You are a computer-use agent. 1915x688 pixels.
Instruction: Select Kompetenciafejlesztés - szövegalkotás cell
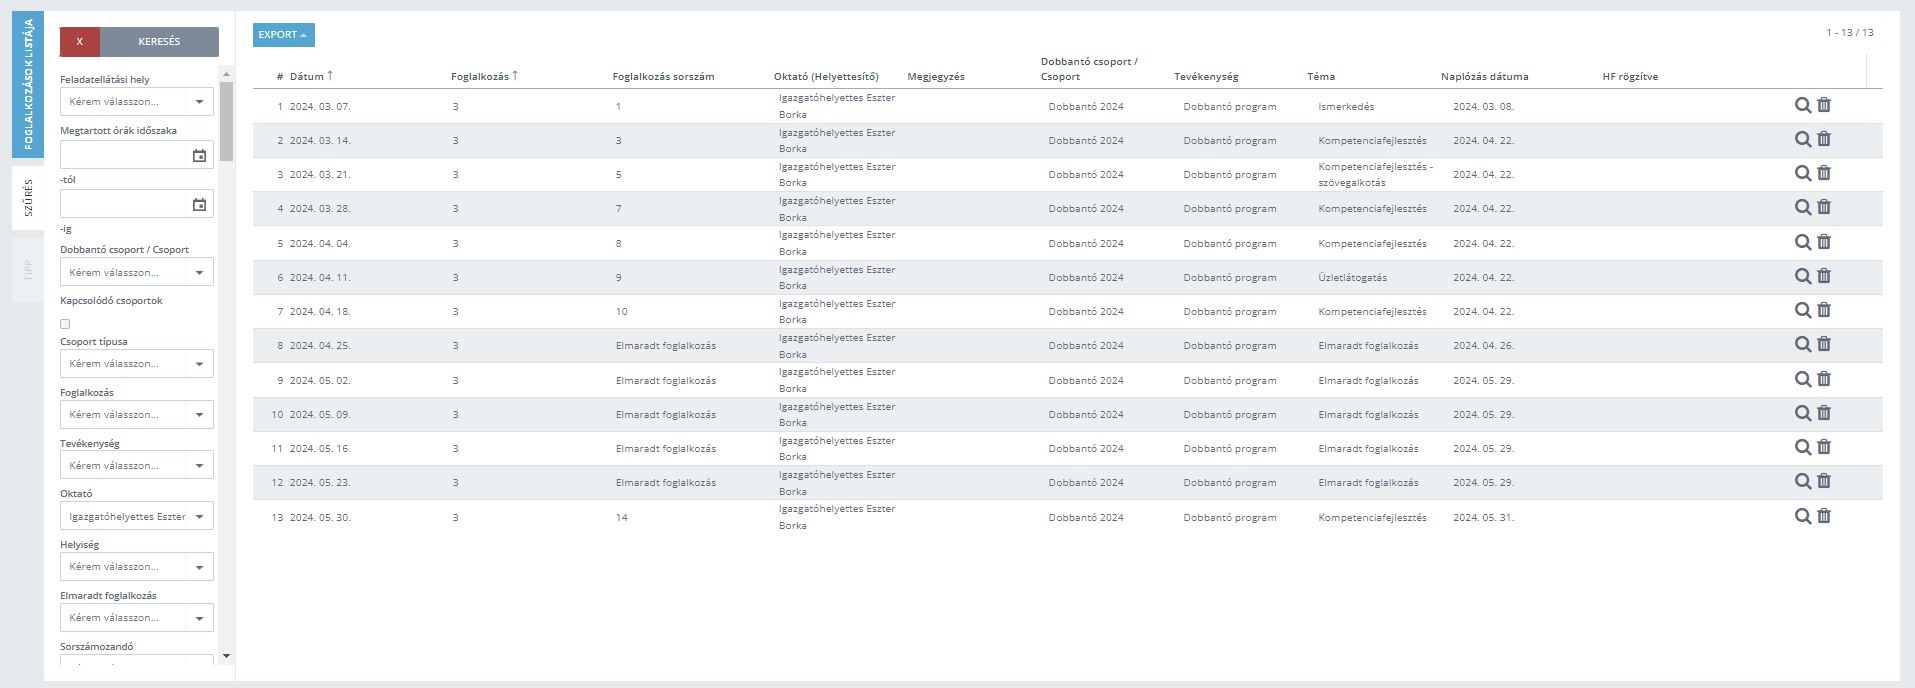click(1375, 174)
